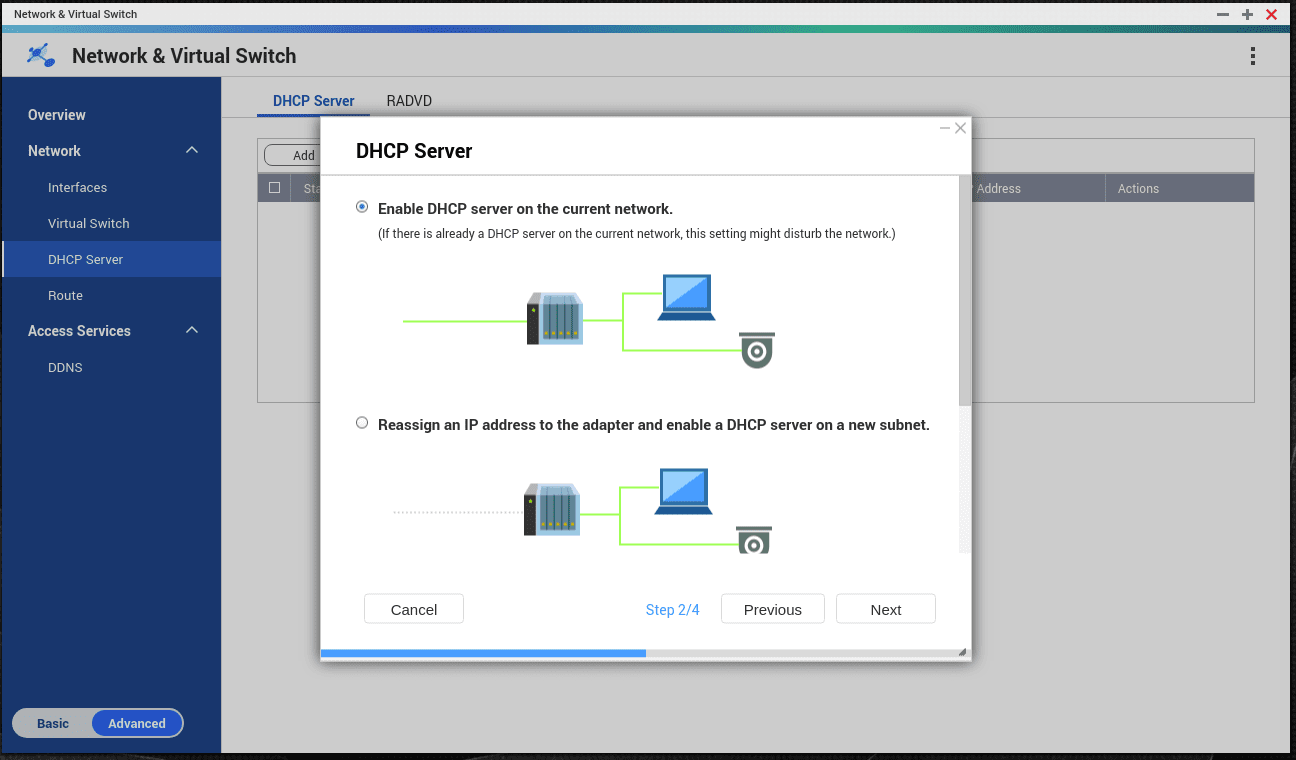Viewport: 1296px width, 760px height.
Task: Click the camera icon in the first diagram
Action: (x=757, y=350)
